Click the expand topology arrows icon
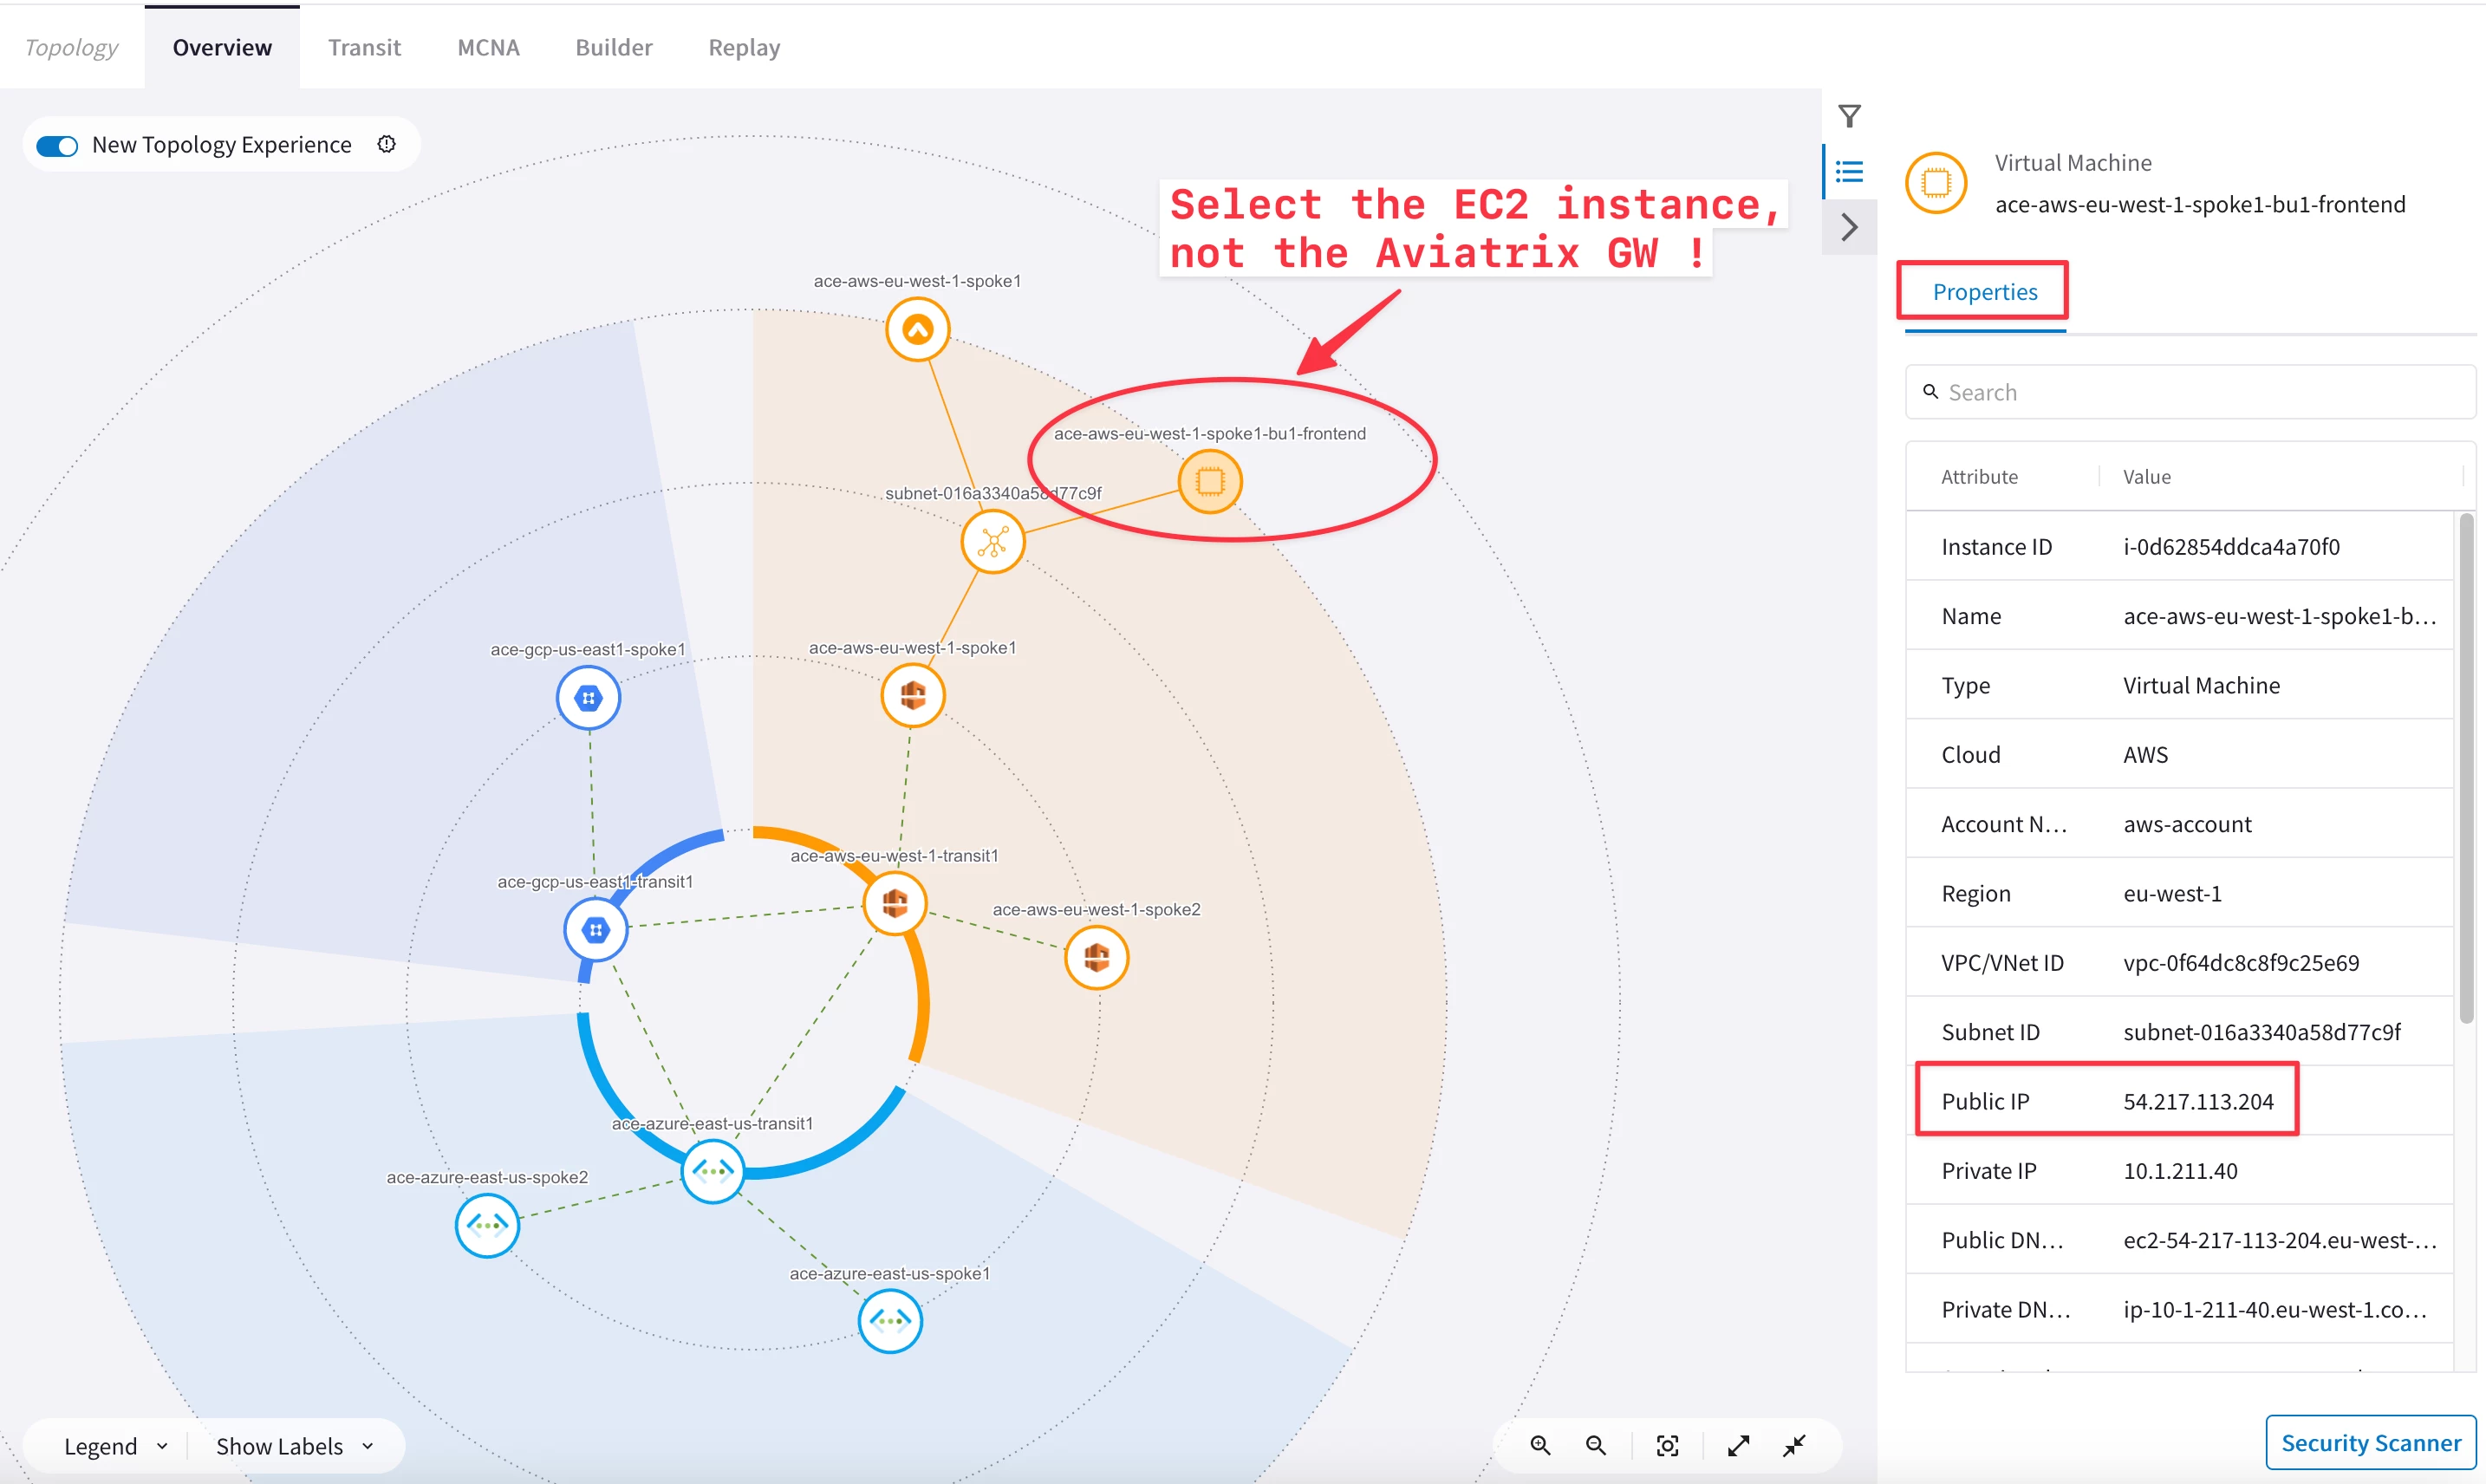Viewport: 2486px width, 1484px height. tap(1739, 1446)
